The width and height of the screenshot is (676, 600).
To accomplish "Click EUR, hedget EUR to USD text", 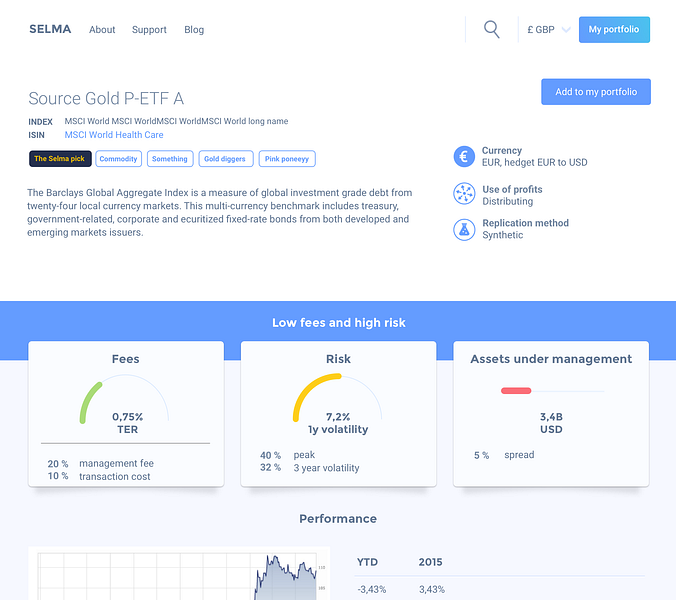I will [x=535, y=162].
